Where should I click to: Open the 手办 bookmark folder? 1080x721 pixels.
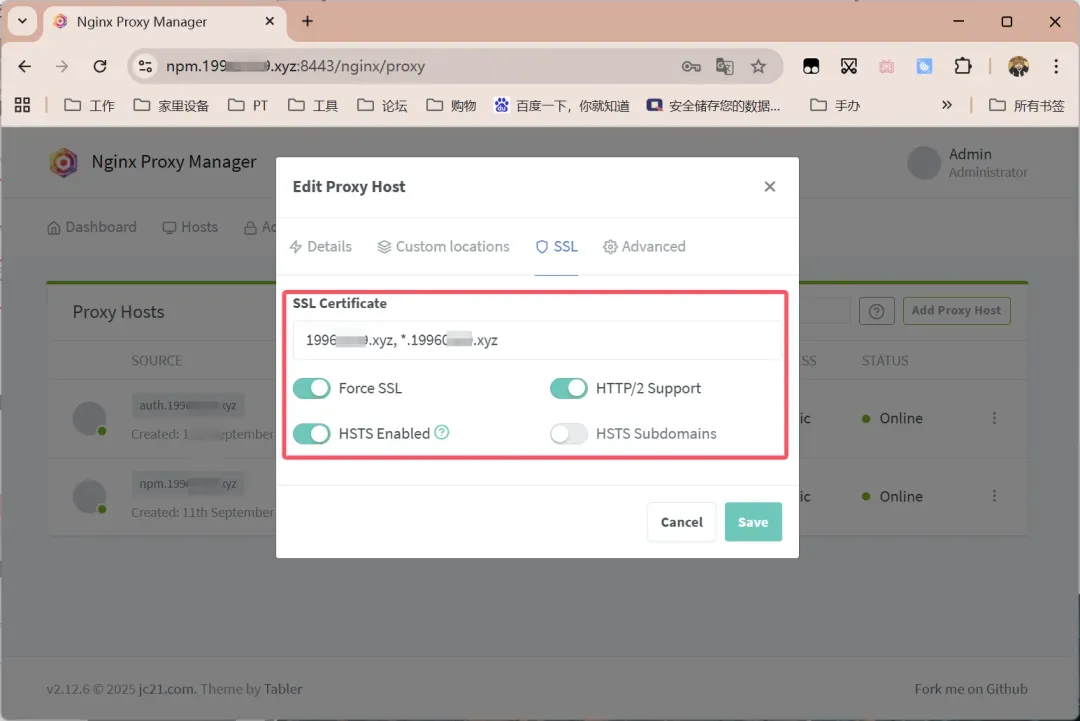(x=835, y=105)
